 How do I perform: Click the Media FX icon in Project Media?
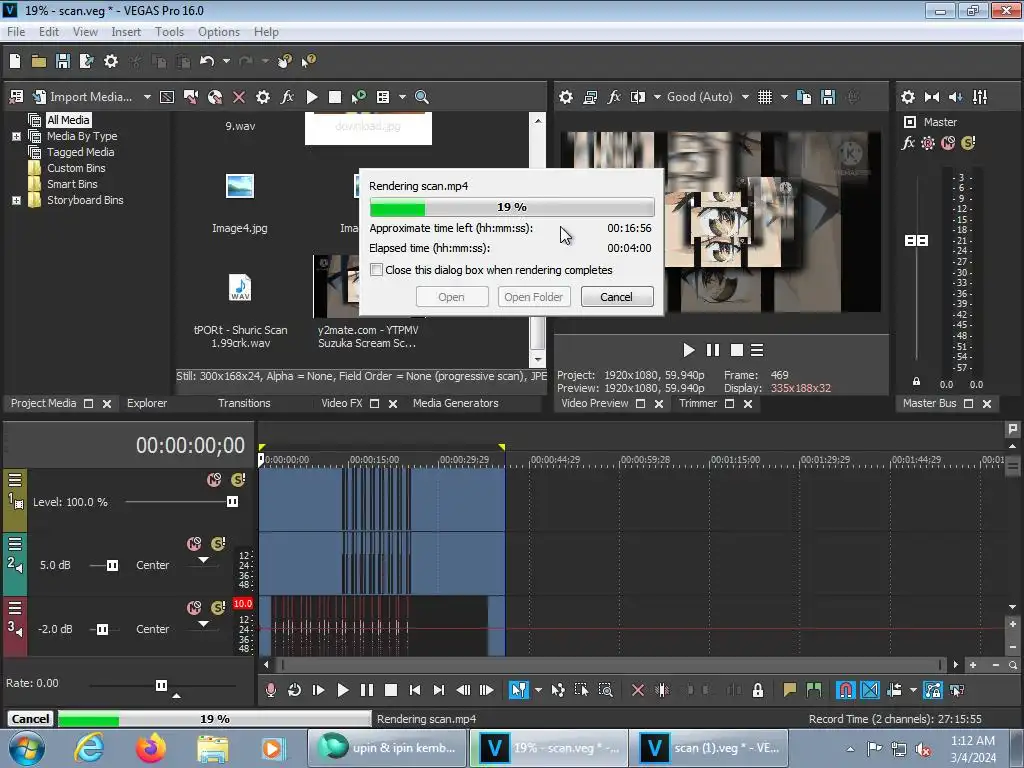pos(287,97)
